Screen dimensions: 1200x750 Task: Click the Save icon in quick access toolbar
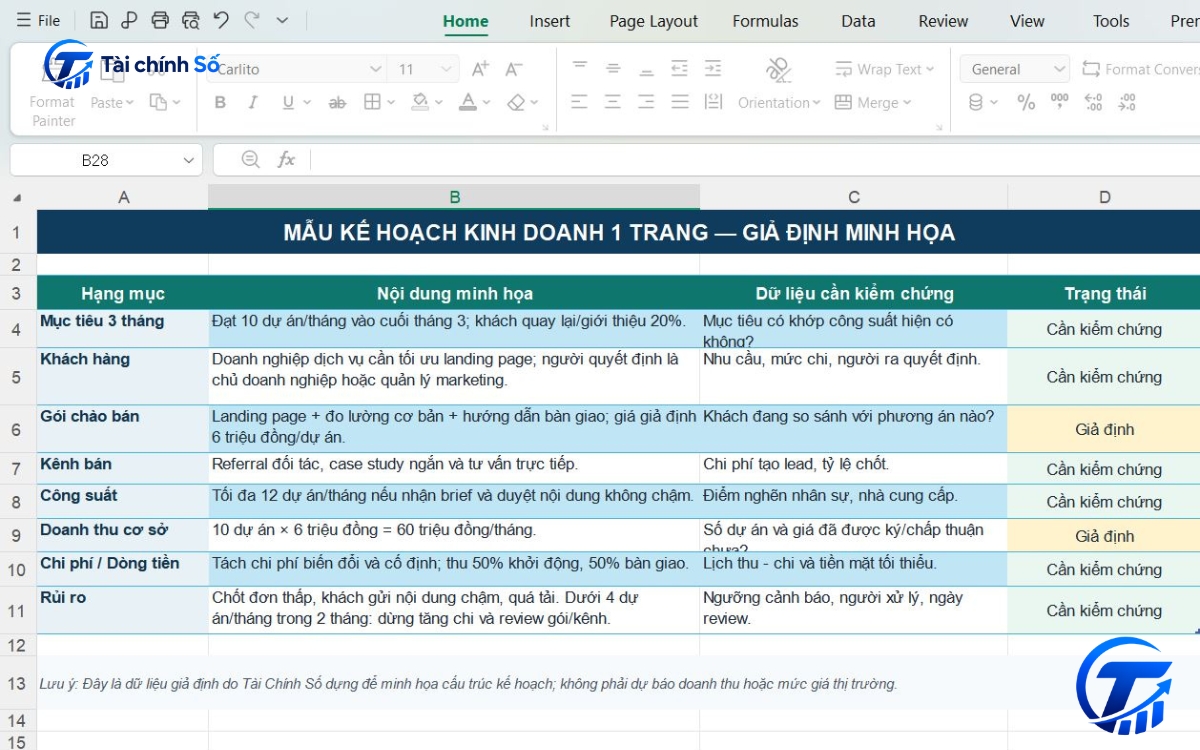(x=99, y=20)
